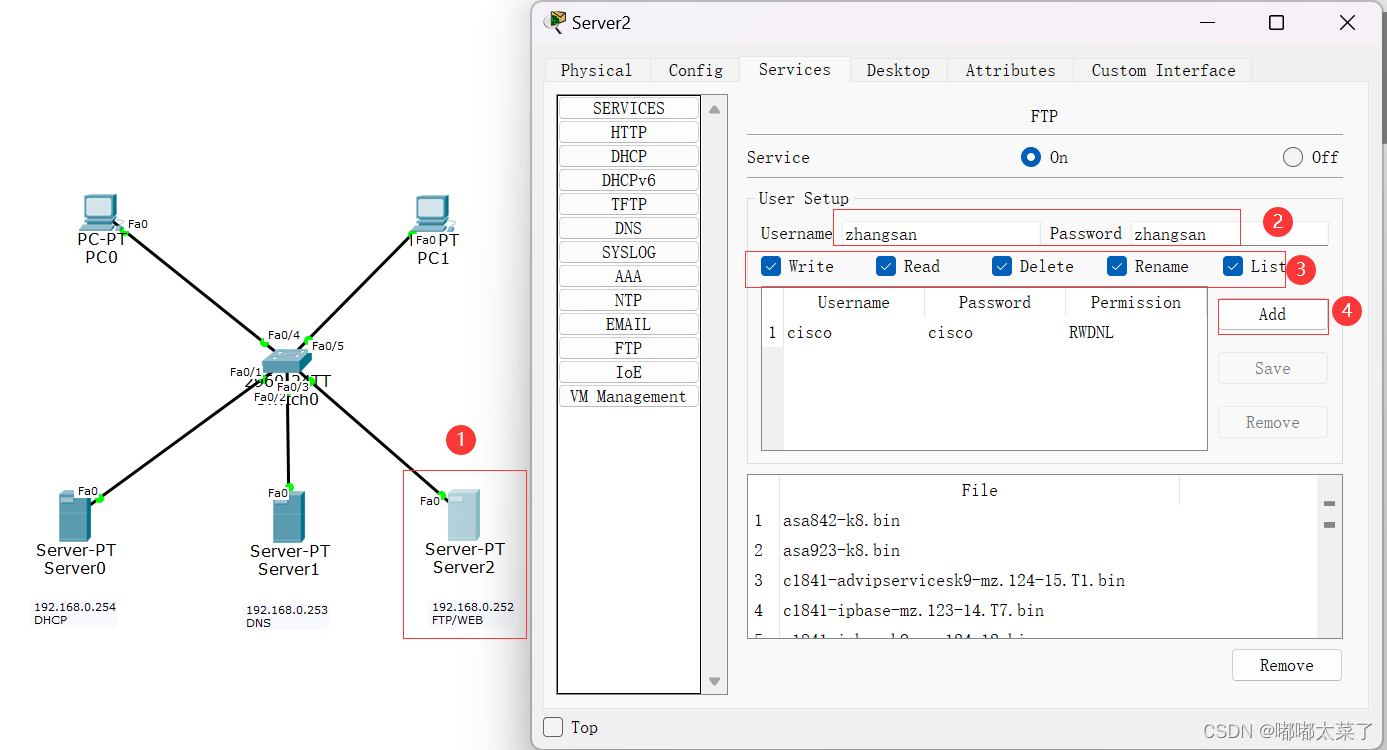Click the Server2 window title icon
The height and width of the screenshot is (750, 1387).
click(x=555, y=22)
